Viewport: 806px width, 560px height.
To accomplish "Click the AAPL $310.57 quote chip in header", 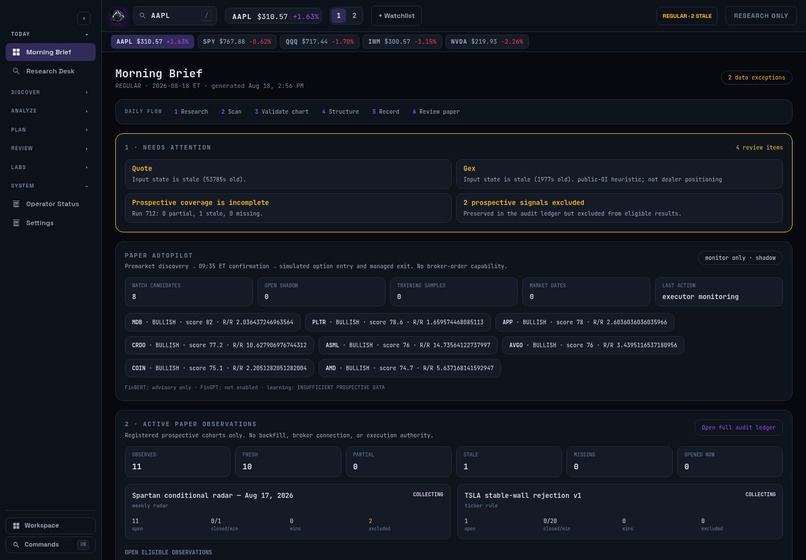I will [x=273, y=16].
